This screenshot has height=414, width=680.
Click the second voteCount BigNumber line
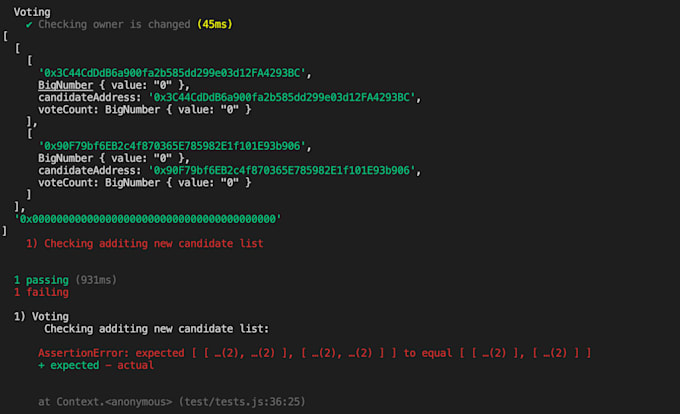pyautogui.click(x=145, y=183)
